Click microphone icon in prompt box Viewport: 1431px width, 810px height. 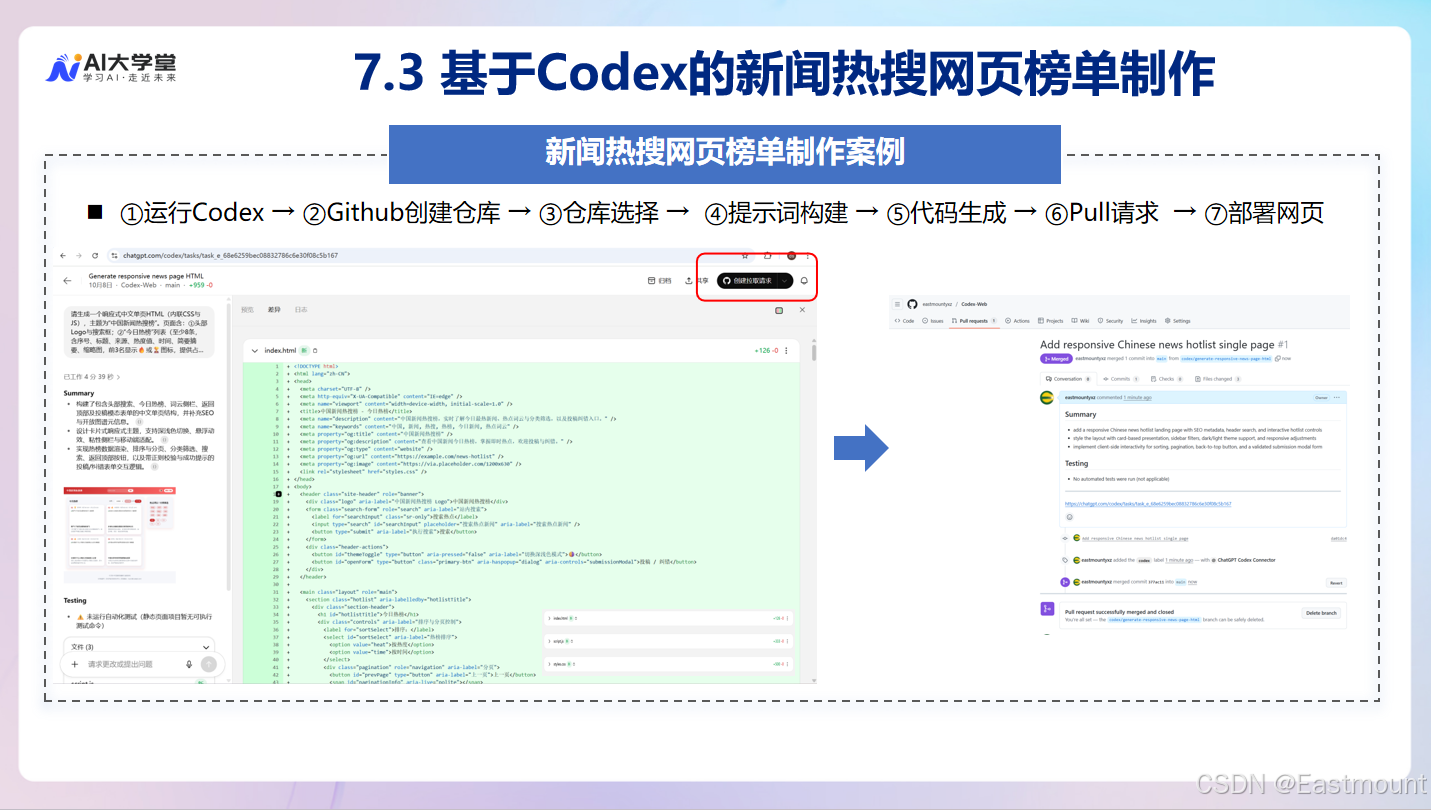pos(189,664)
